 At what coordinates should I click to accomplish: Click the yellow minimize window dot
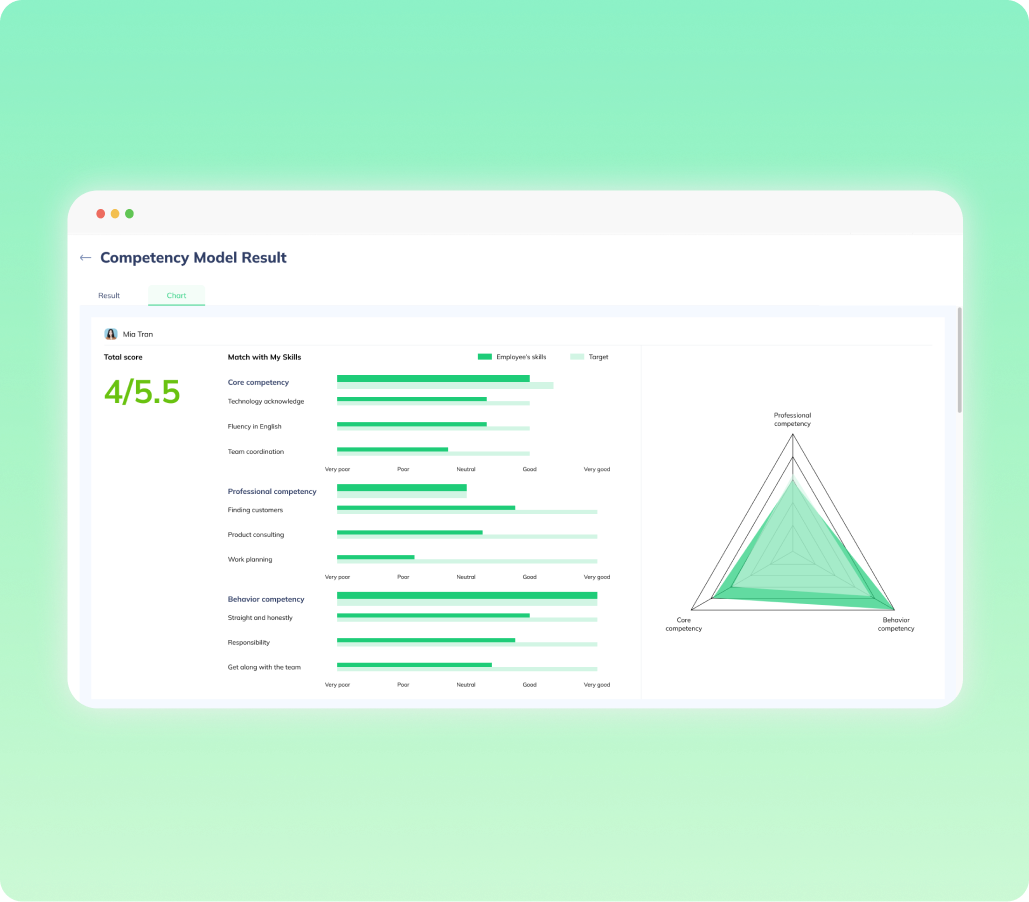[115, 214]
